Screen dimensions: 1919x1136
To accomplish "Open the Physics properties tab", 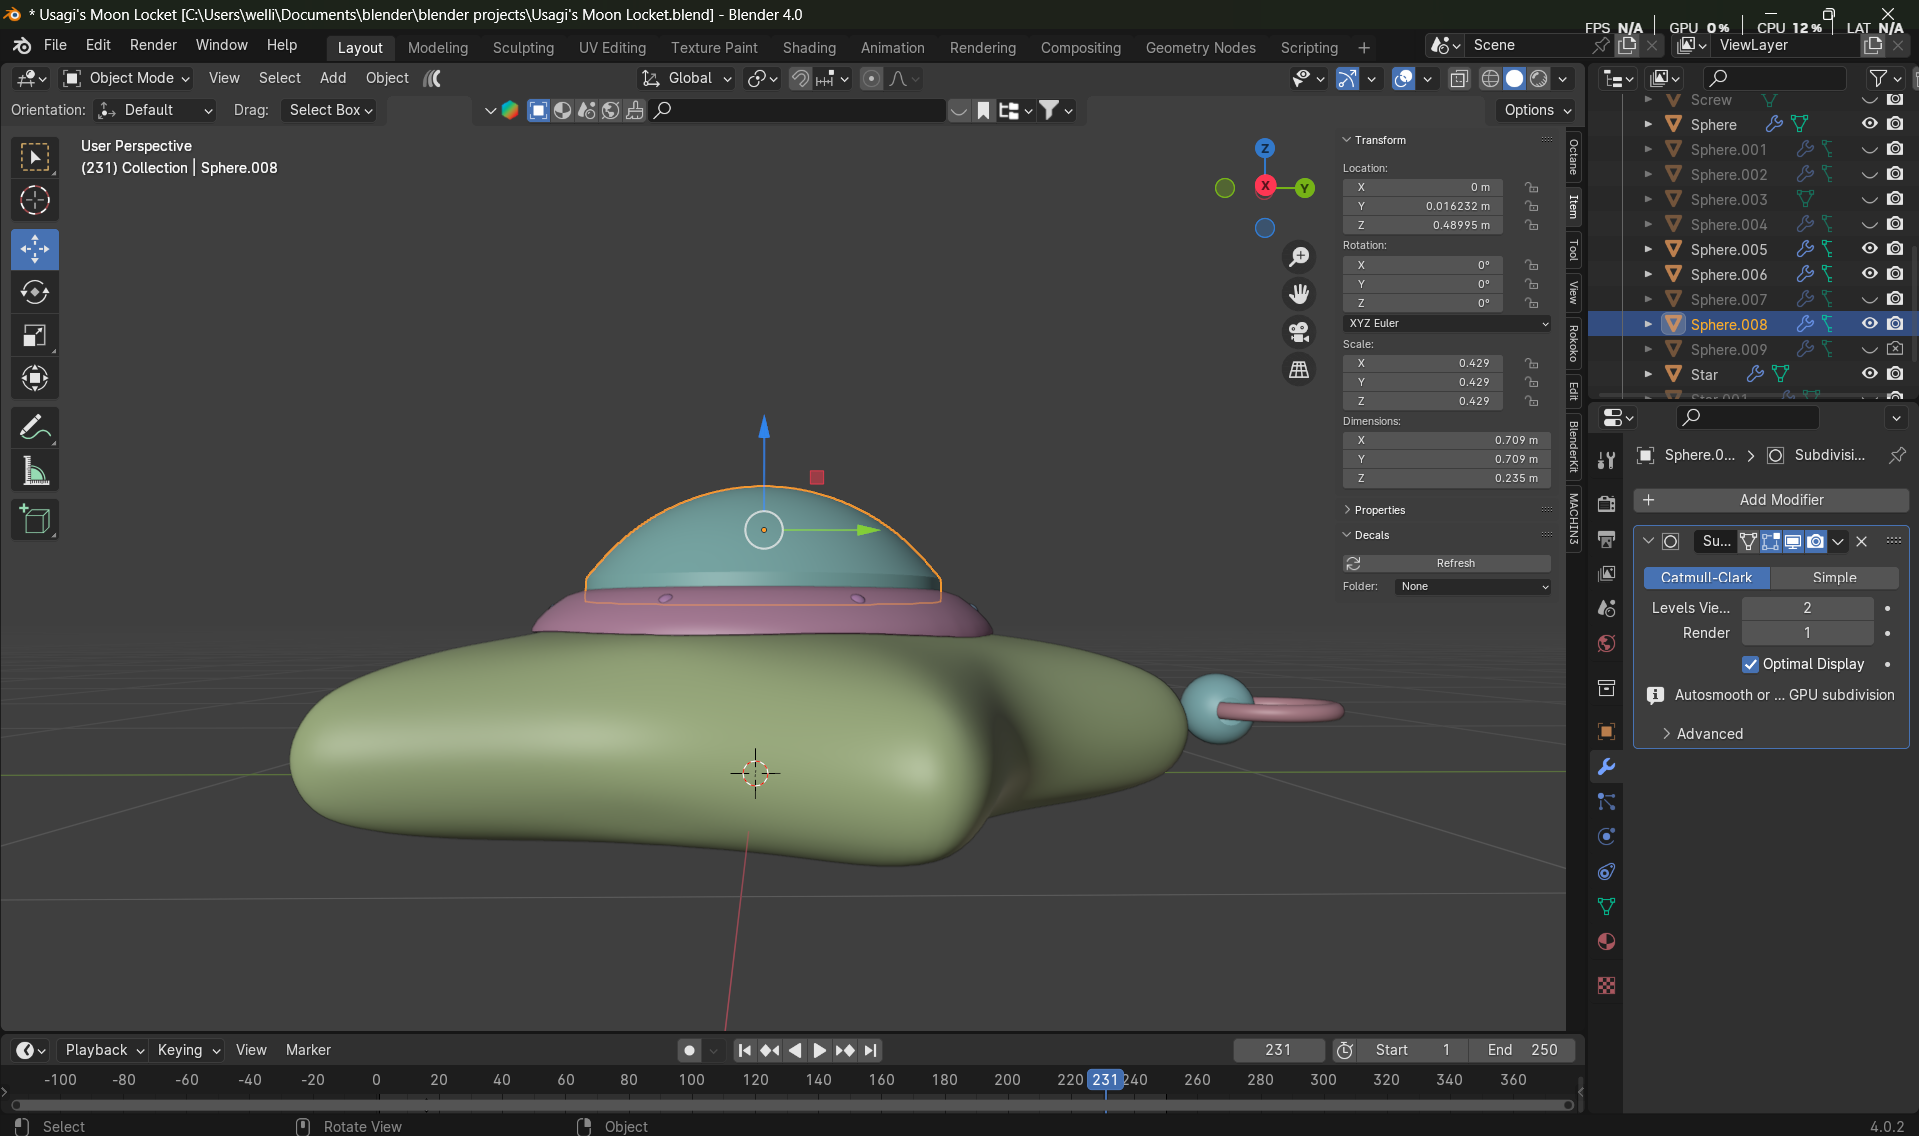I will pos(1606,837).
